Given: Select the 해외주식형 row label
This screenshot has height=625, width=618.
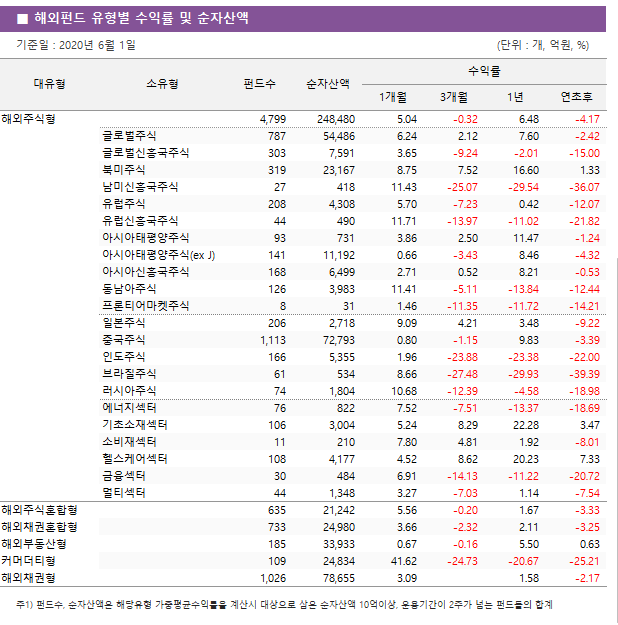Looking at the screenshot, I should point(29,118).
